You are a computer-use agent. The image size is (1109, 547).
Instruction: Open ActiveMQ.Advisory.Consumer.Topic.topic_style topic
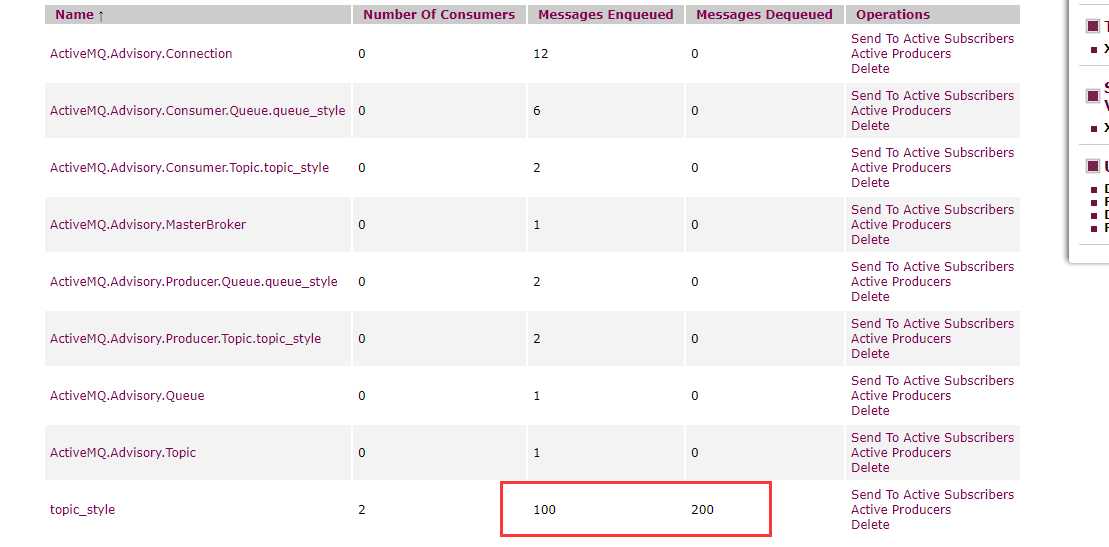189,168
